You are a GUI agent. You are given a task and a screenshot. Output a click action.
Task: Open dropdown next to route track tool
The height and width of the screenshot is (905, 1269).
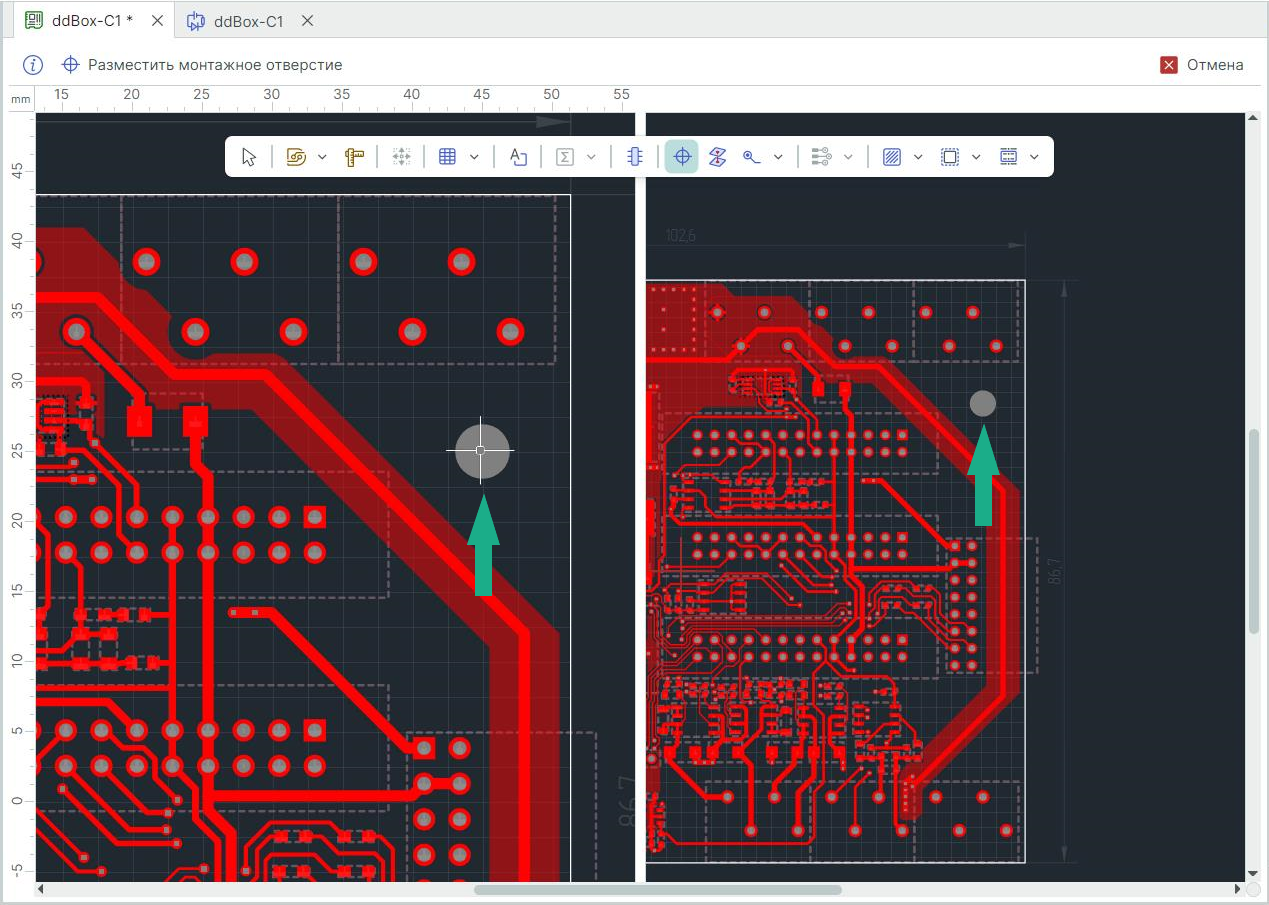click(322, 157)
